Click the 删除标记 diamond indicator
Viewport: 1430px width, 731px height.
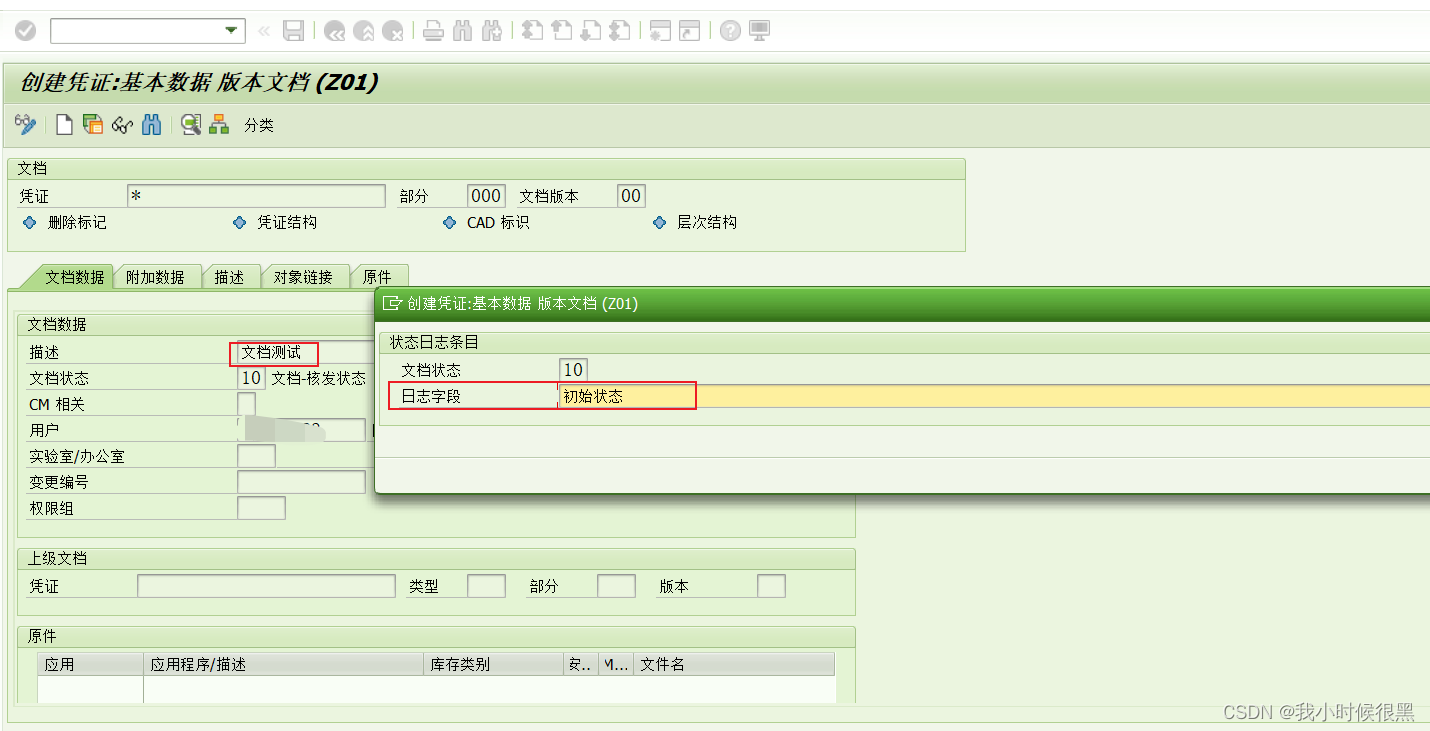point(29,222)
